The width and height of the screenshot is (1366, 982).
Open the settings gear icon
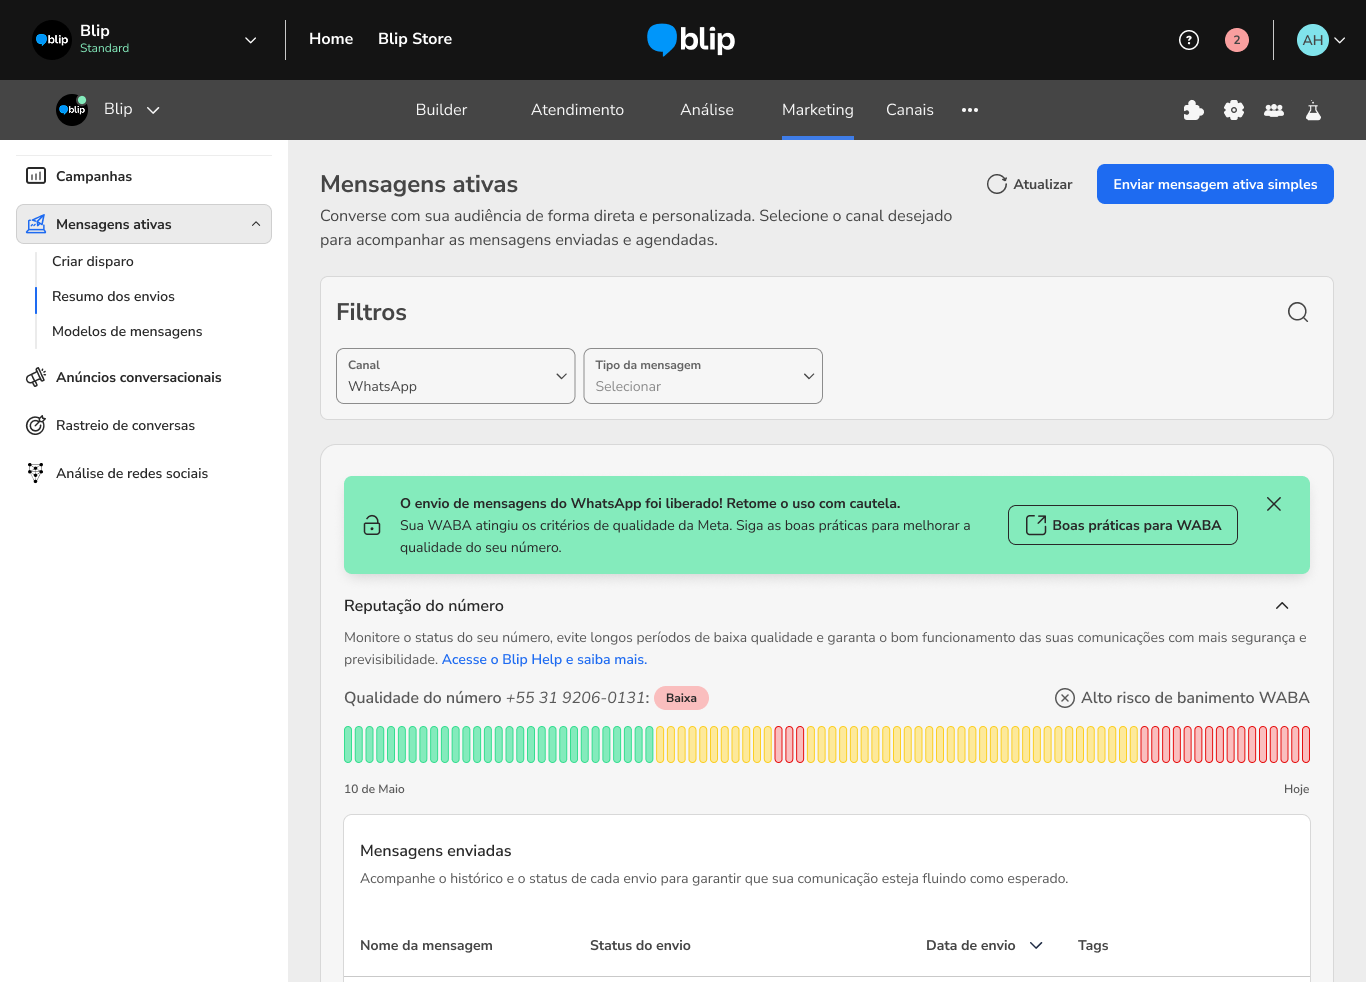[x=1233, y=110]
